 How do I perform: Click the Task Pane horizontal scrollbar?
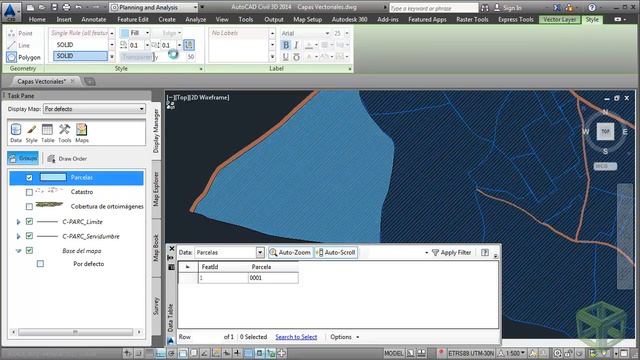point(76,332)
